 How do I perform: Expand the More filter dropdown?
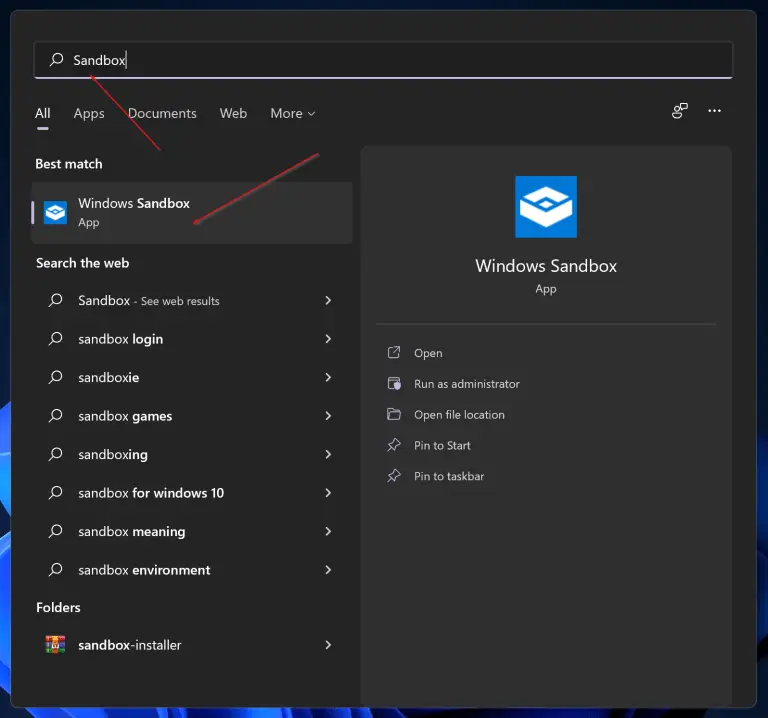292,113
